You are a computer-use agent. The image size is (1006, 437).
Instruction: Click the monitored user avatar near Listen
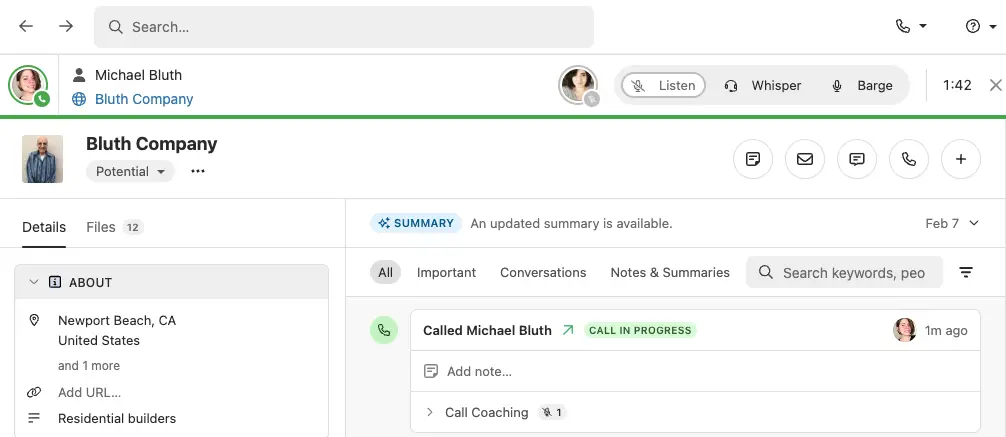[x=579, y=85]
